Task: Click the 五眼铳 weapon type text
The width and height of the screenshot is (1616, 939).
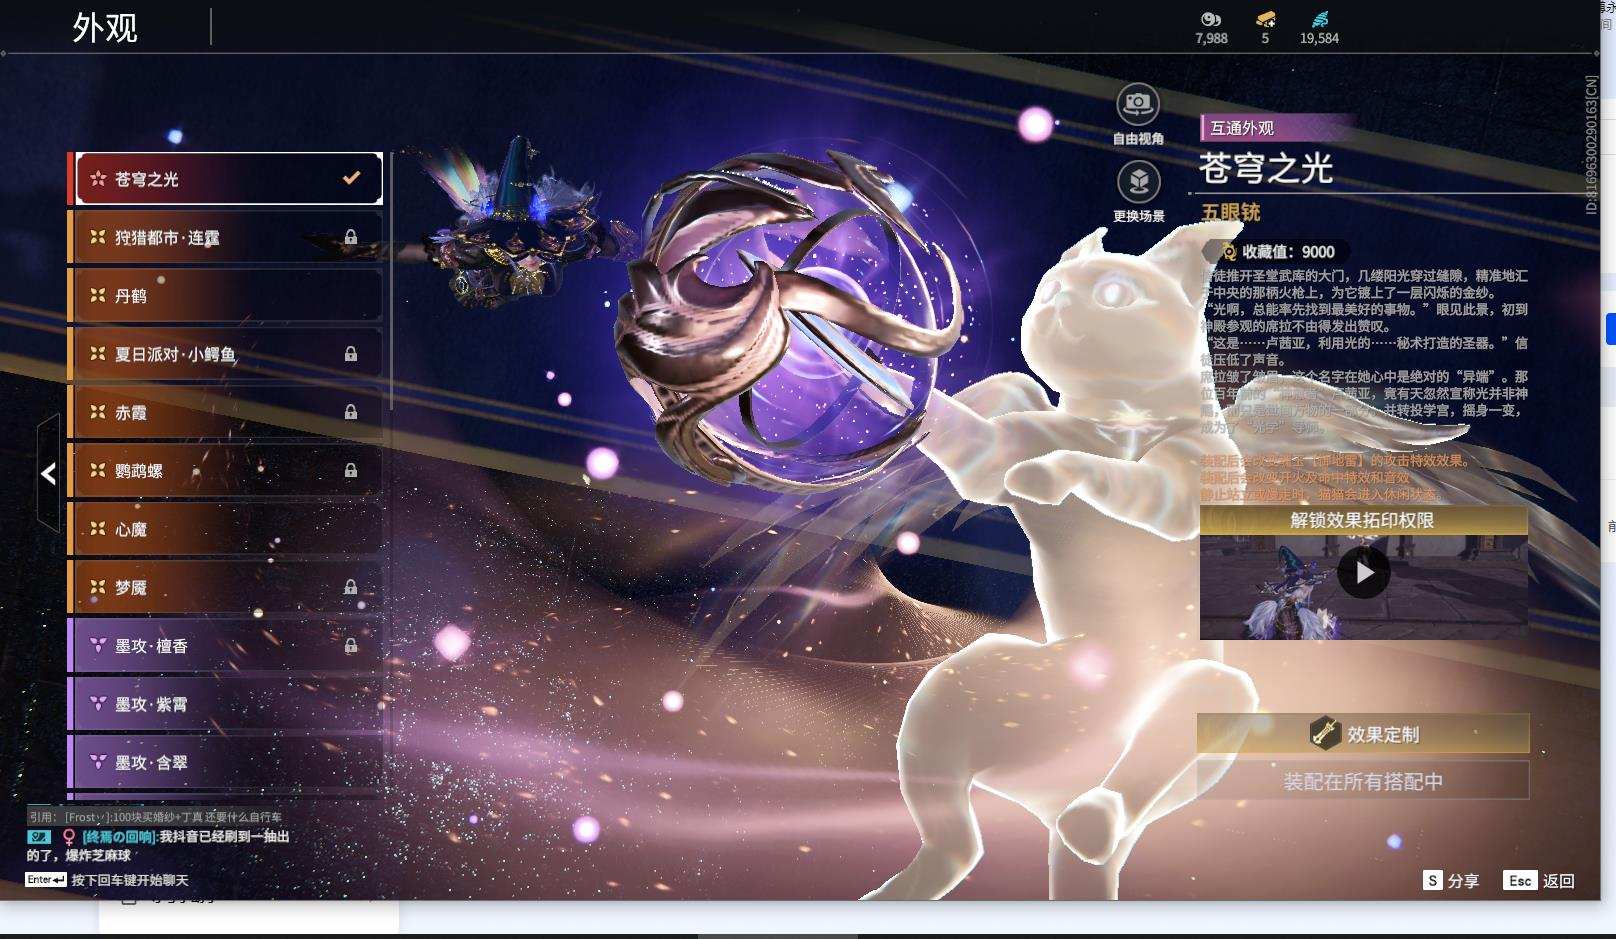Action: click(1231, 212)
